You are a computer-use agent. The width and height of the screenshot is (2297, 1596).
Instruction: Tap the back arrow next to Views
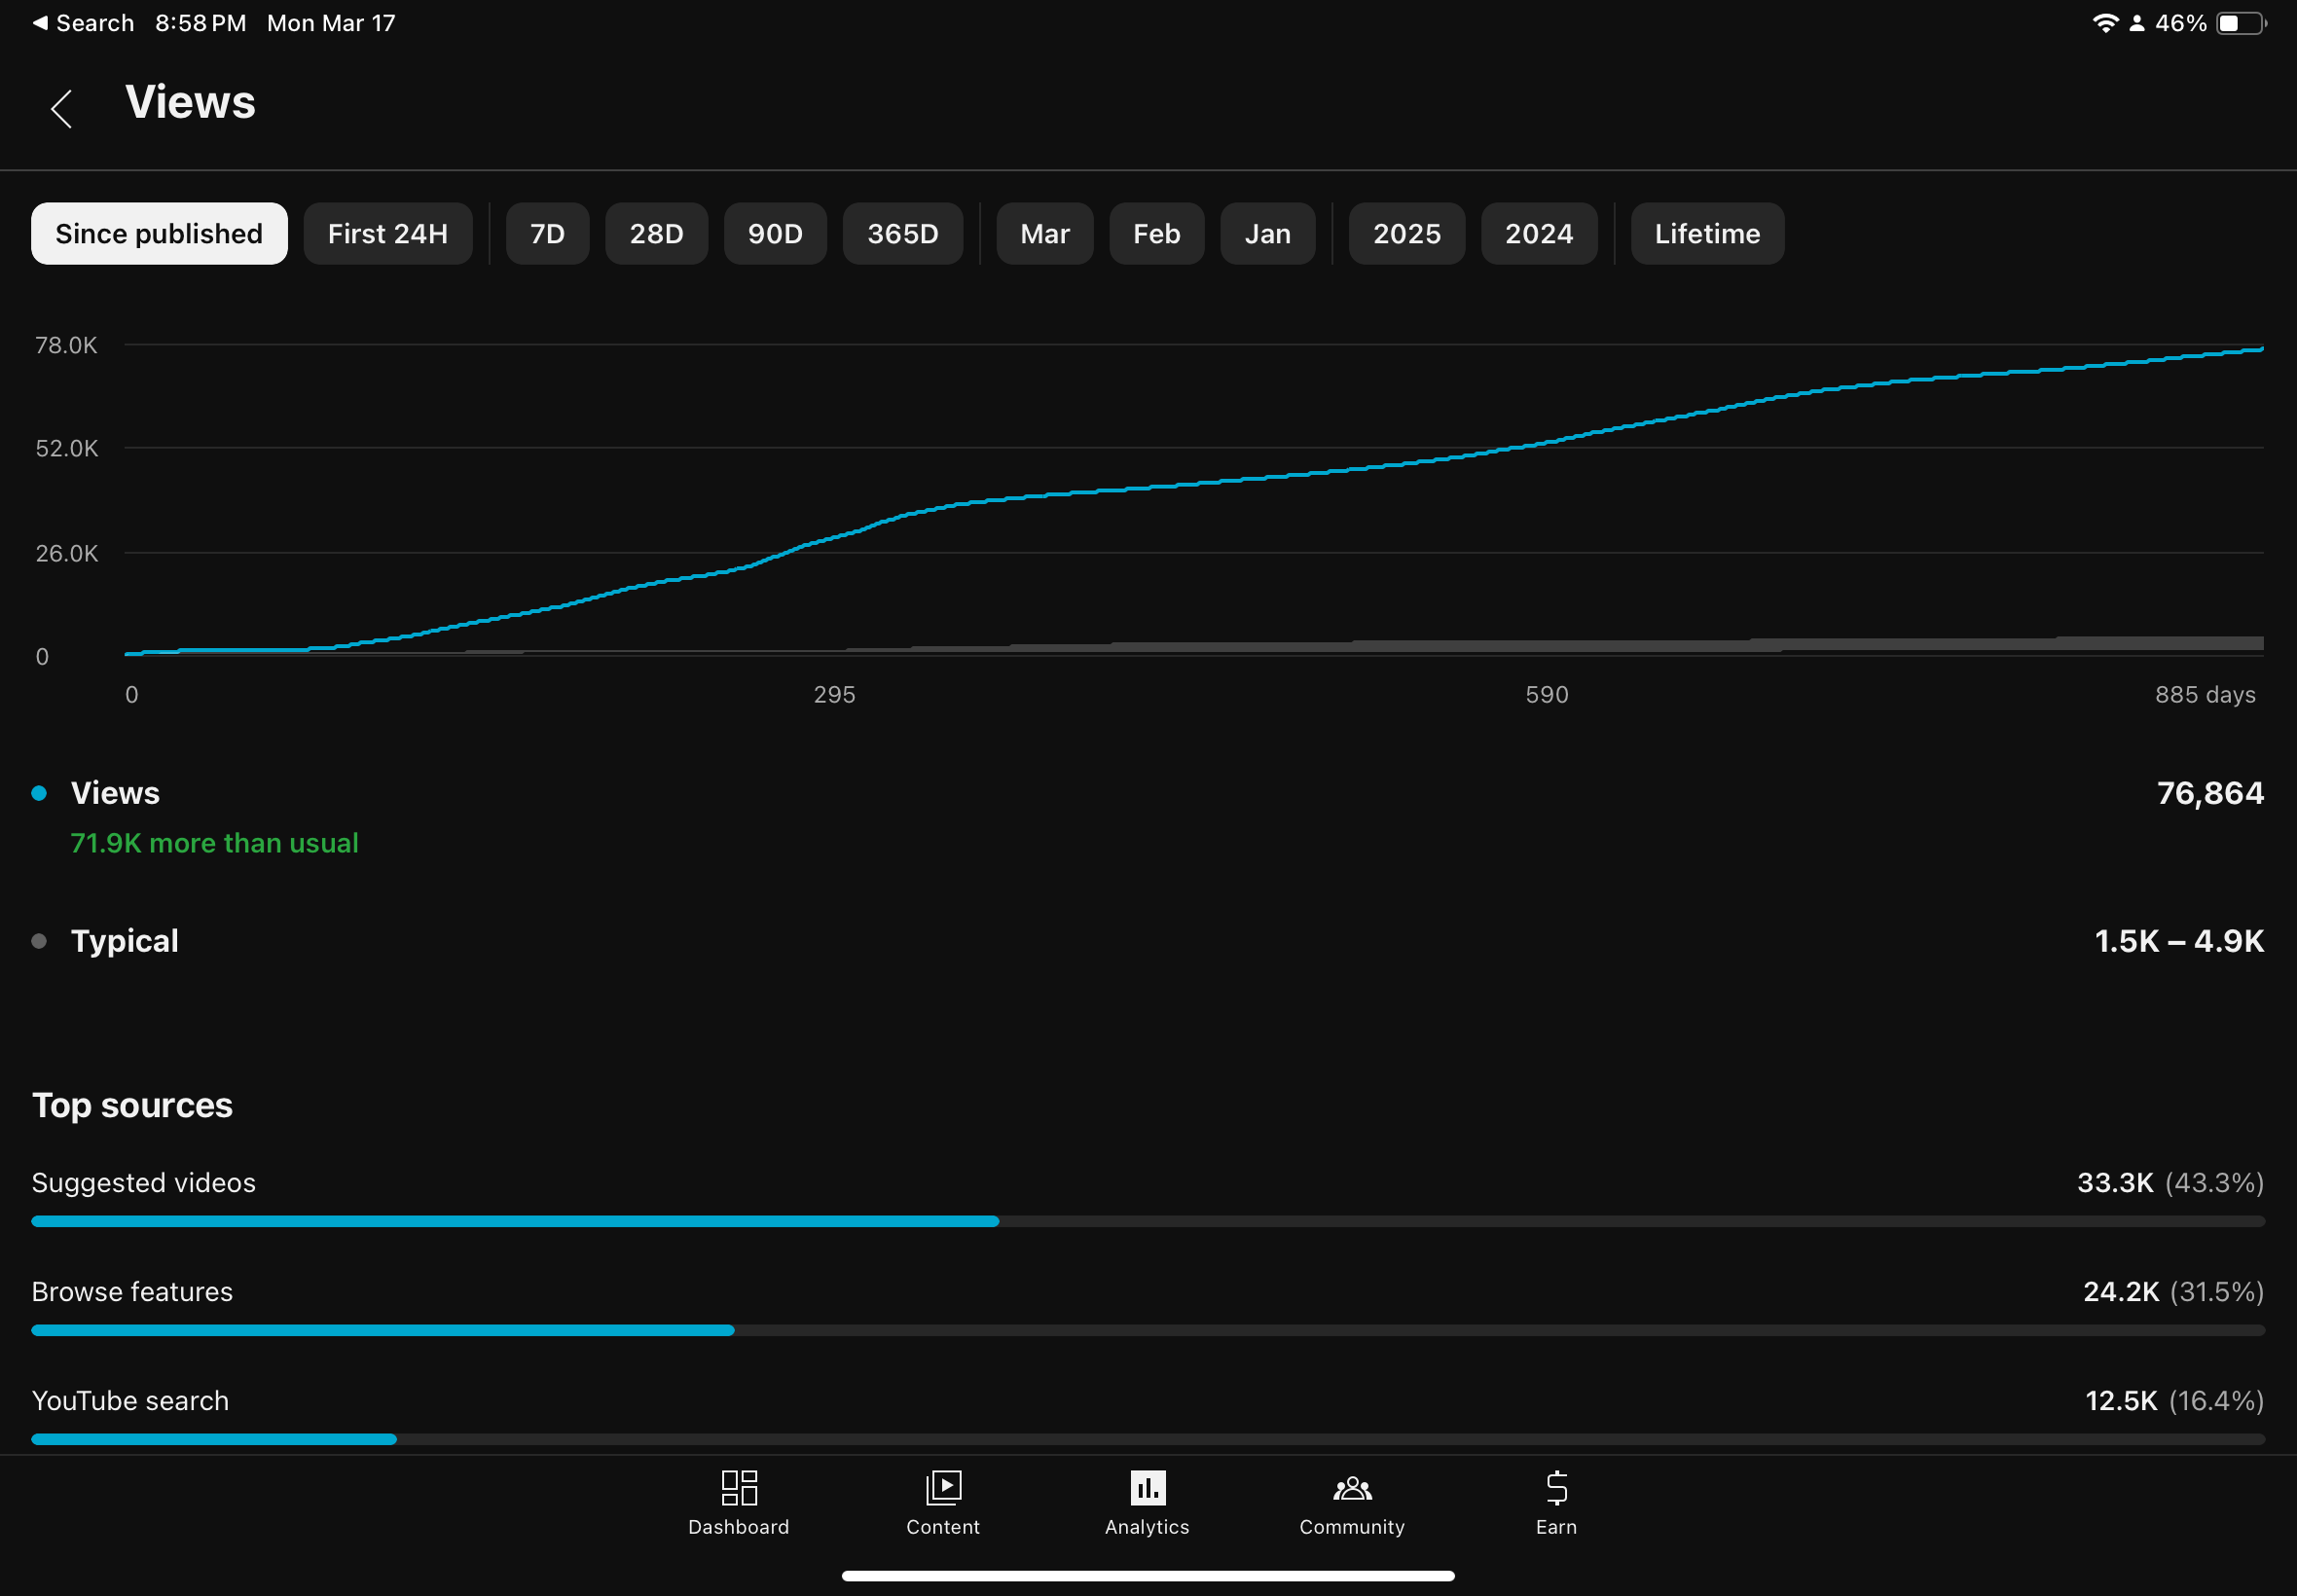[62, 108]
